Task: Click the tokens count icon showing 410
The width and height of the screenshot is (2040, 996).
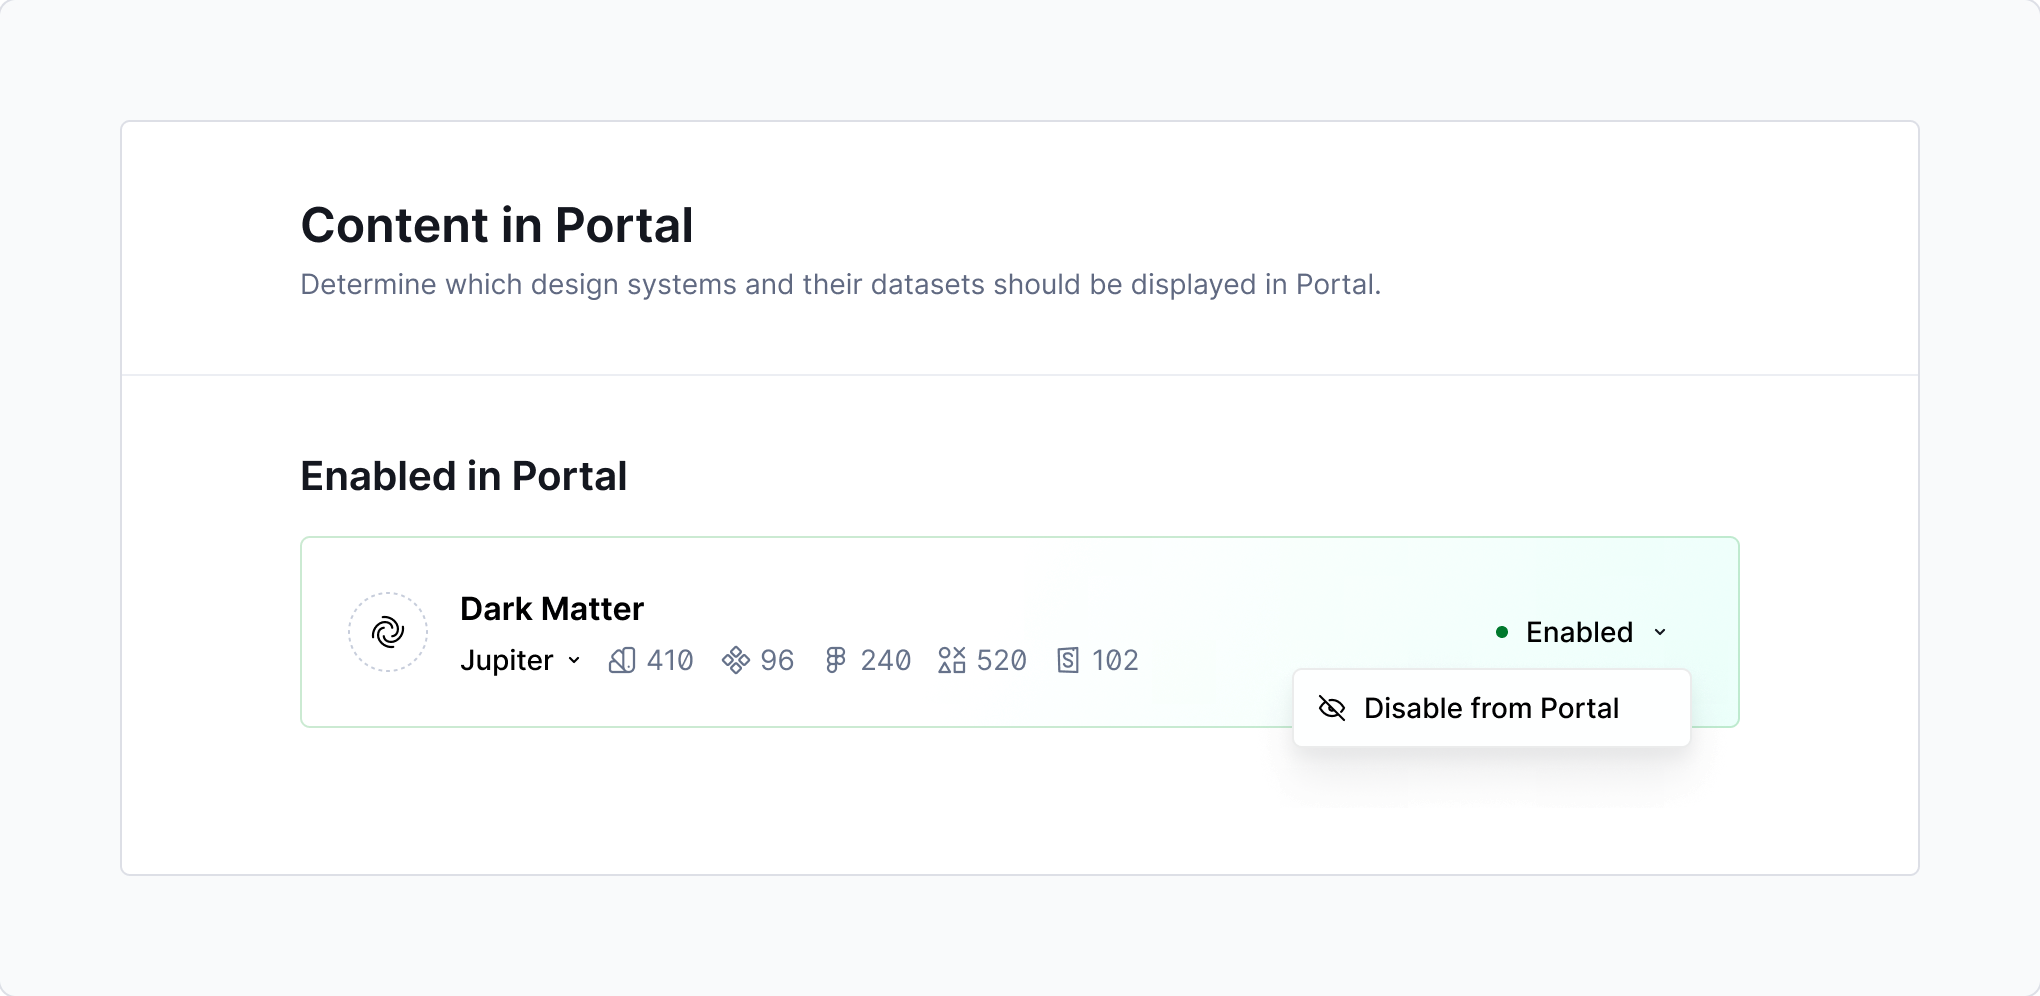Action: (x=622, y=660)
